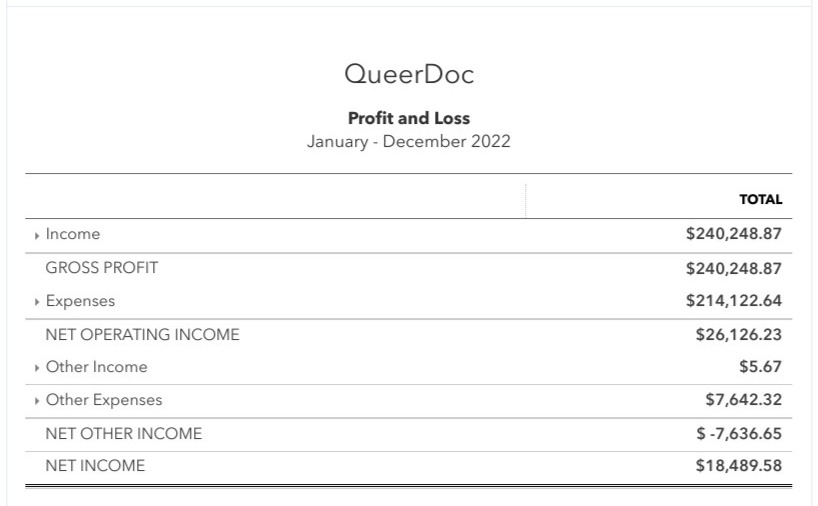This screenshot has height=506, width=818.
Task: Expand the Income row arrow
Action: point(37,235)
